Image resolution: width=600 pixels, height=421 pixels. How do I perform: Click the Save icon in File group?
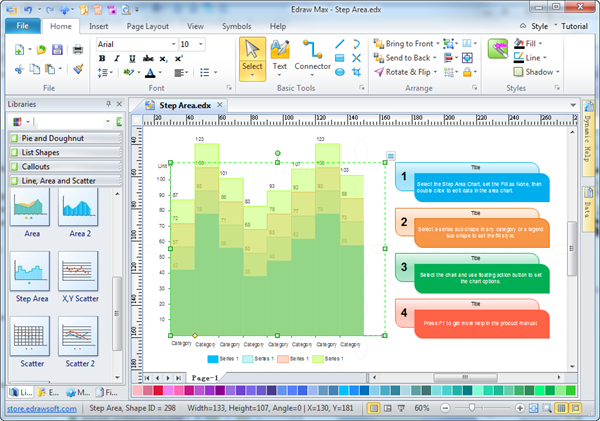[57, 48]
